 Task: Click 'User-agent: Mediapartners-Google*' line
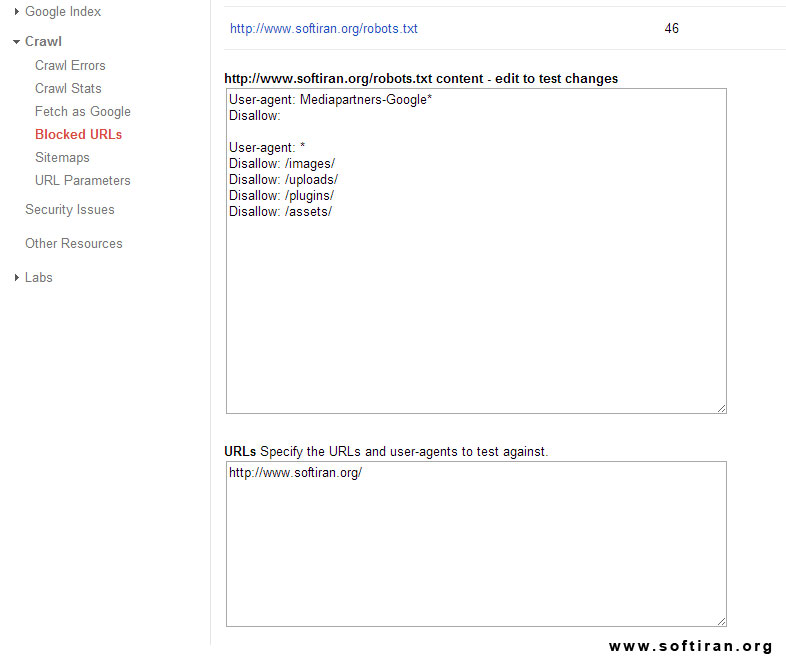click(330, 100)
